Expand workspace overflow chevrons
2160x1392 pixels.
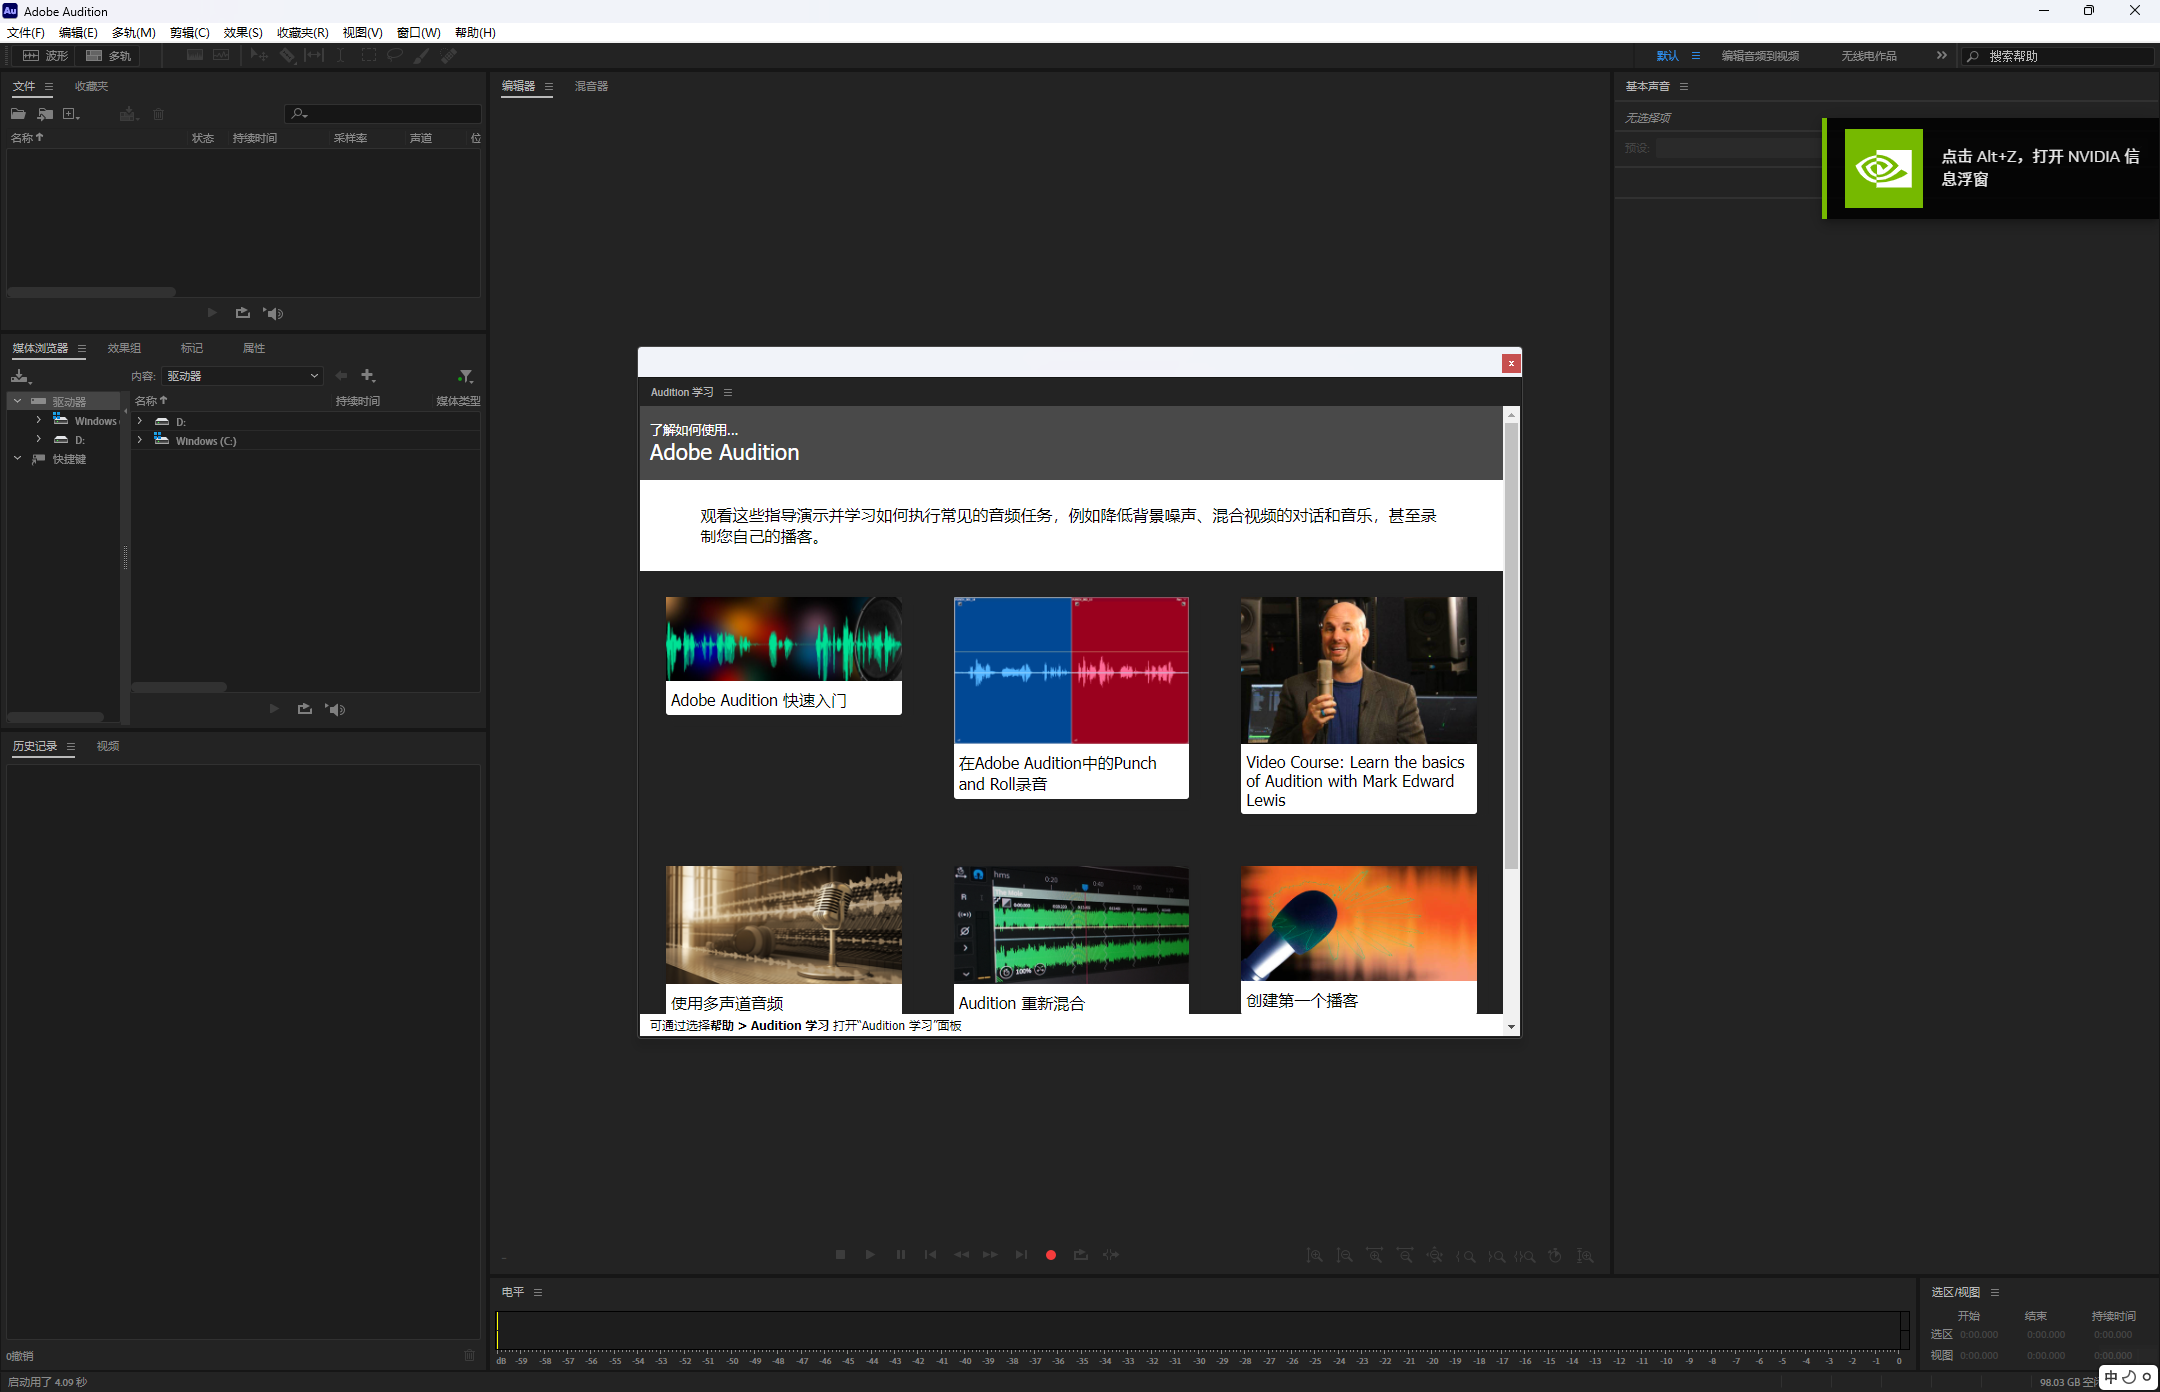click(x=1941, y=56)
